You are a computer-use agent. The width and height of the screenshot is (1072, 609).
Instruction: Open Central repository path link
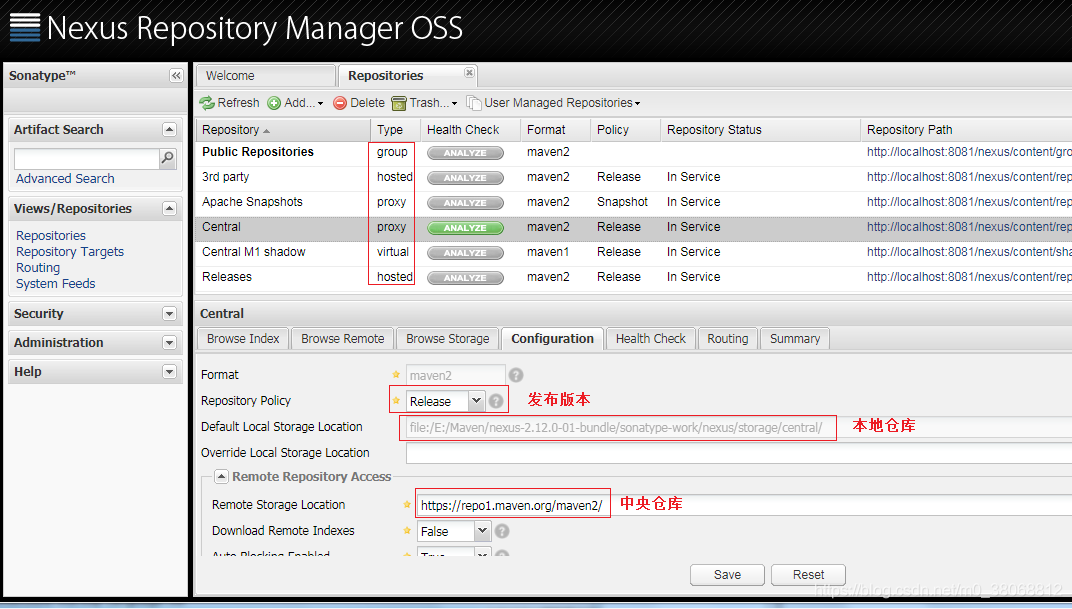pyautogui.click(x=969, y=227)
